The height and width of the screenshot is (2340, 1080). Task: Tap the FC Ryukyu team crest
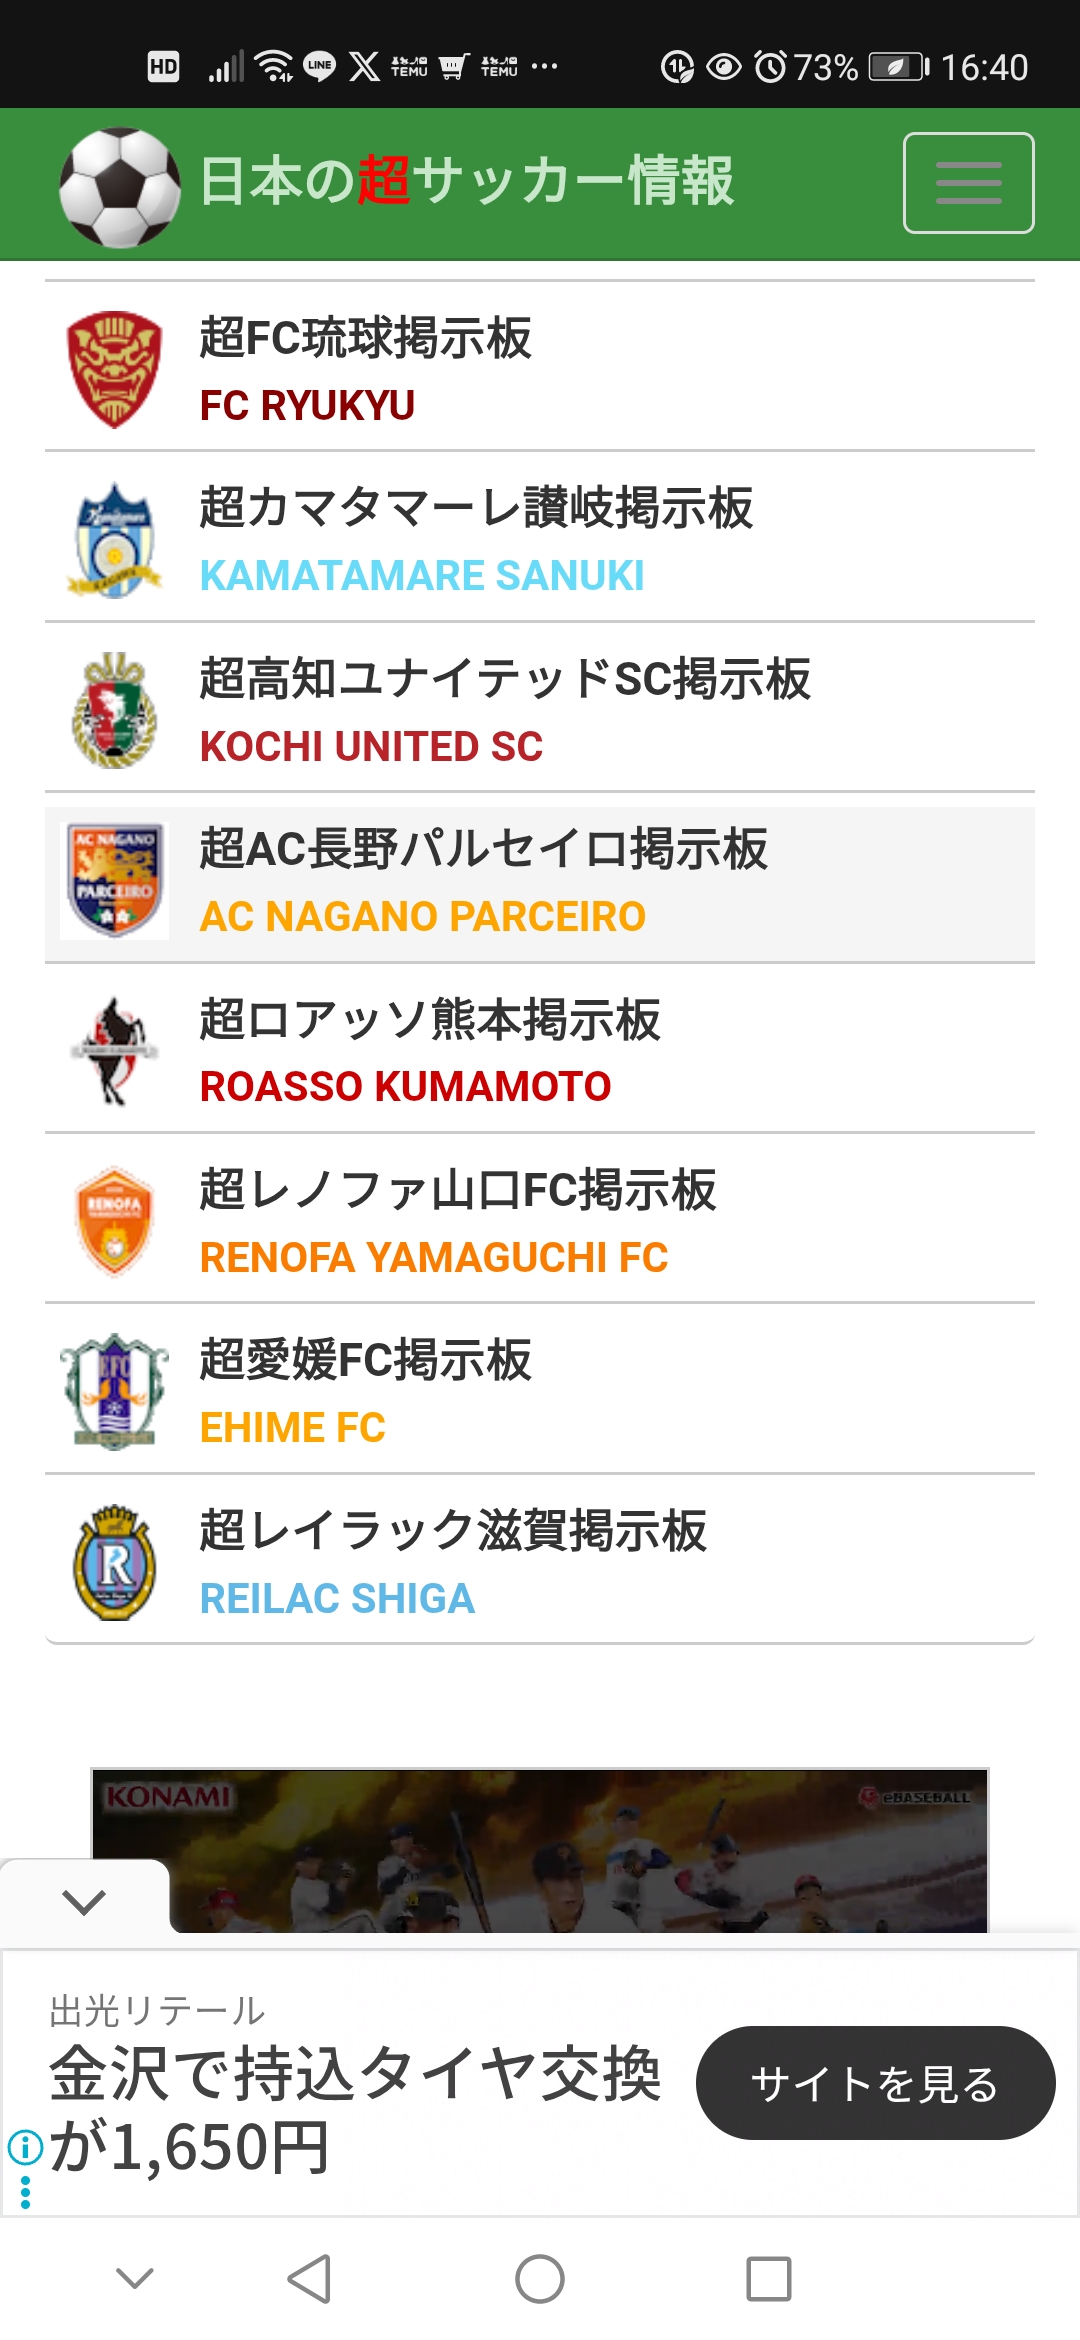(x=114, y=369)
